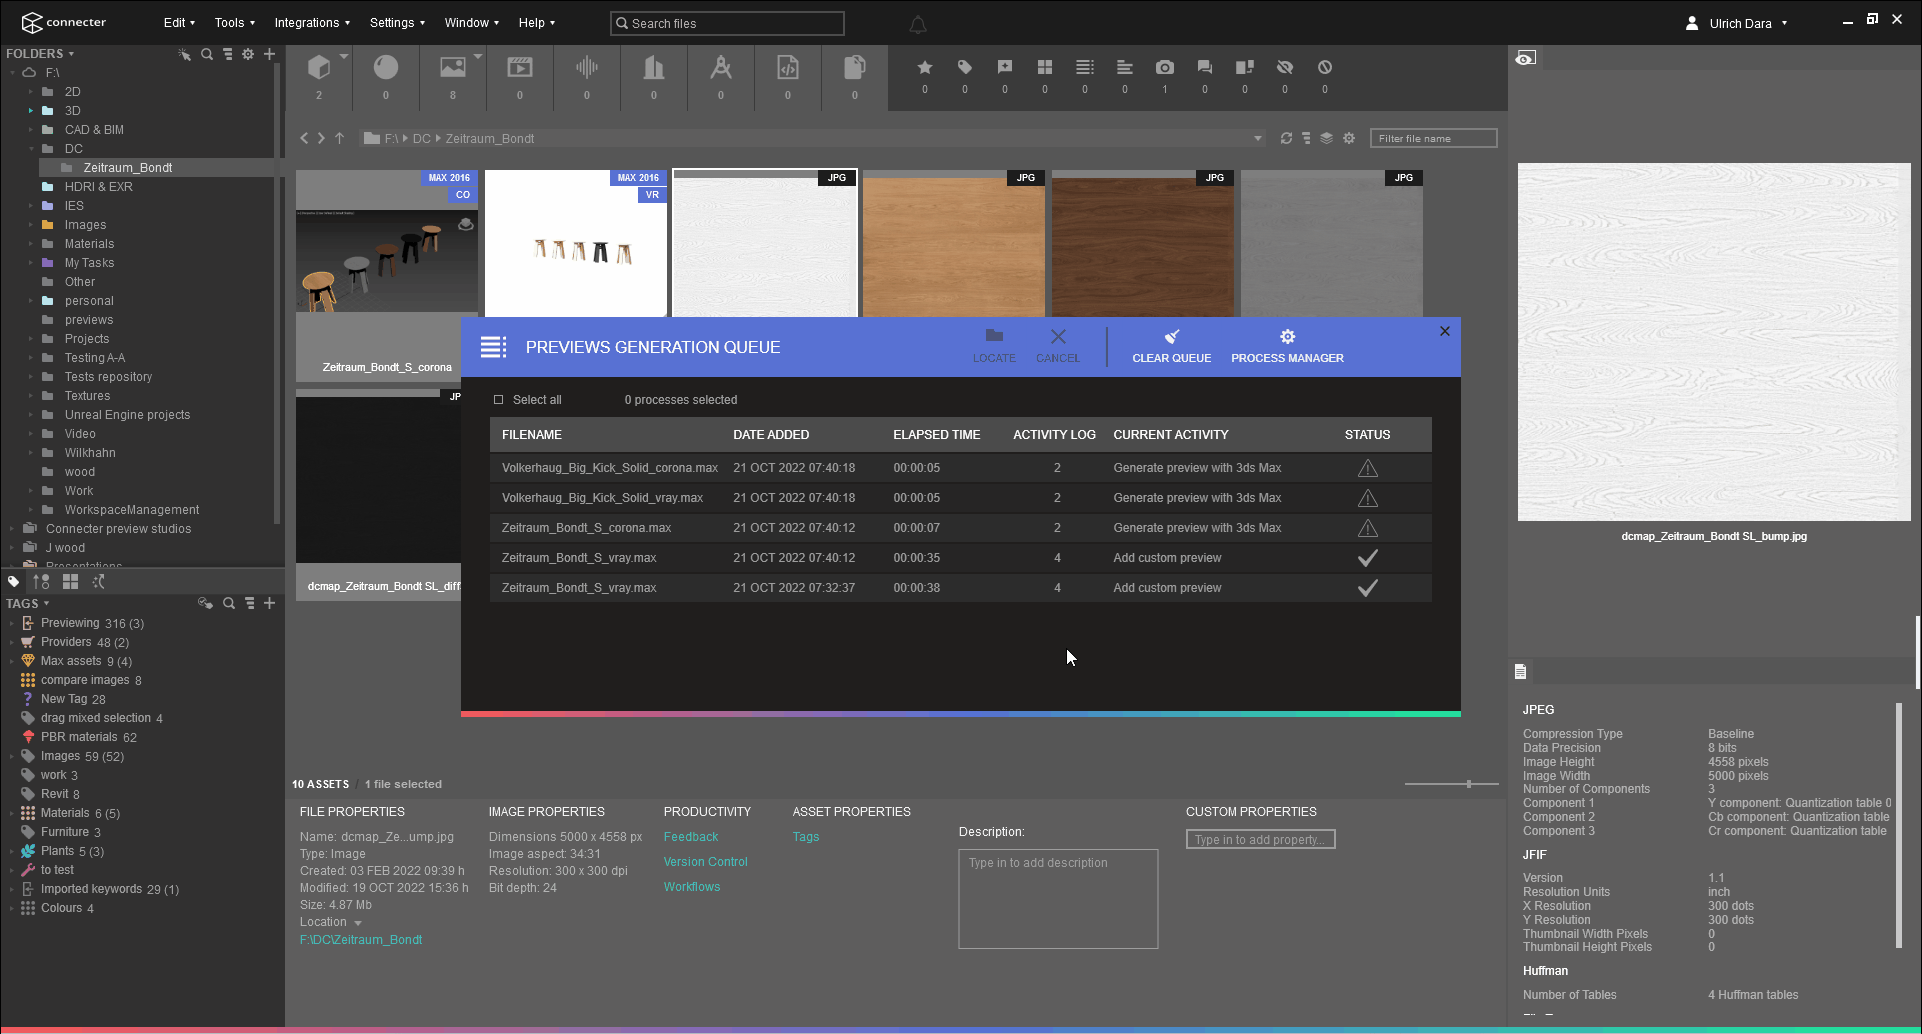1922x1034 pixels.
Task: Click the Search files field
Action: 727,23
